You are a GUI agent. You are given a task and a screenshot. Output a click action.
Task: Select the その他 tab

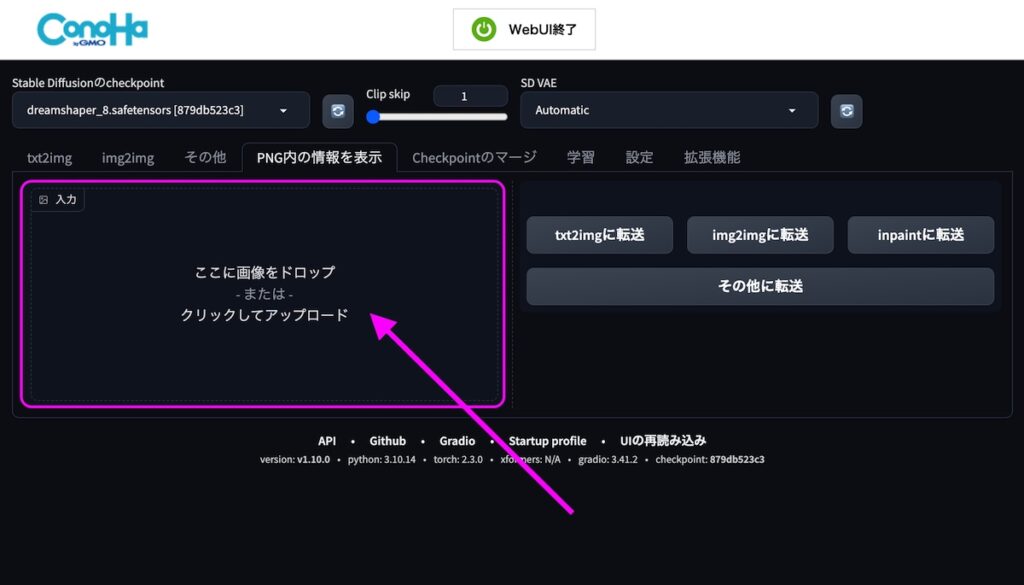pyautogui.click(x=205, y=158)
